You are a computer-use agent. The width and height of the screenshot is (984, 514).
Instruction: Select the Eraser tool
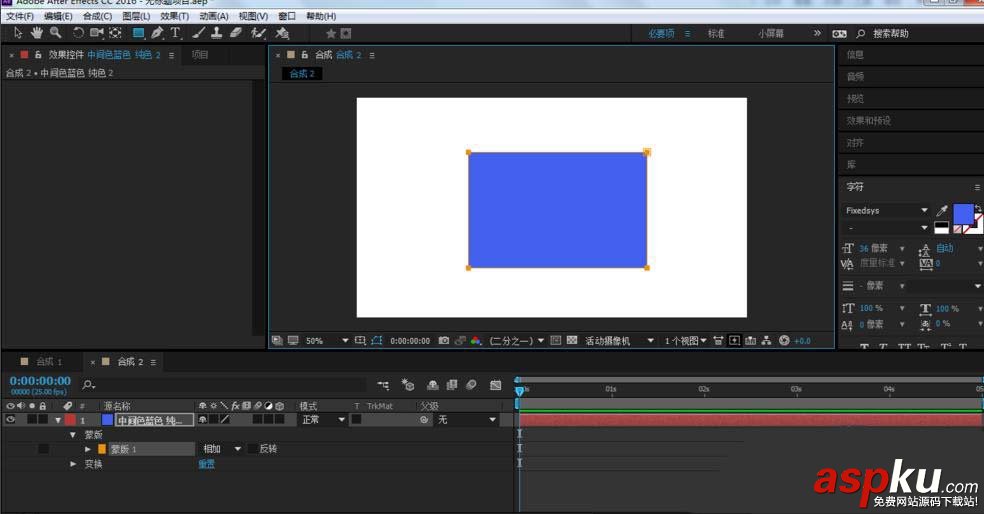point(236,33)
